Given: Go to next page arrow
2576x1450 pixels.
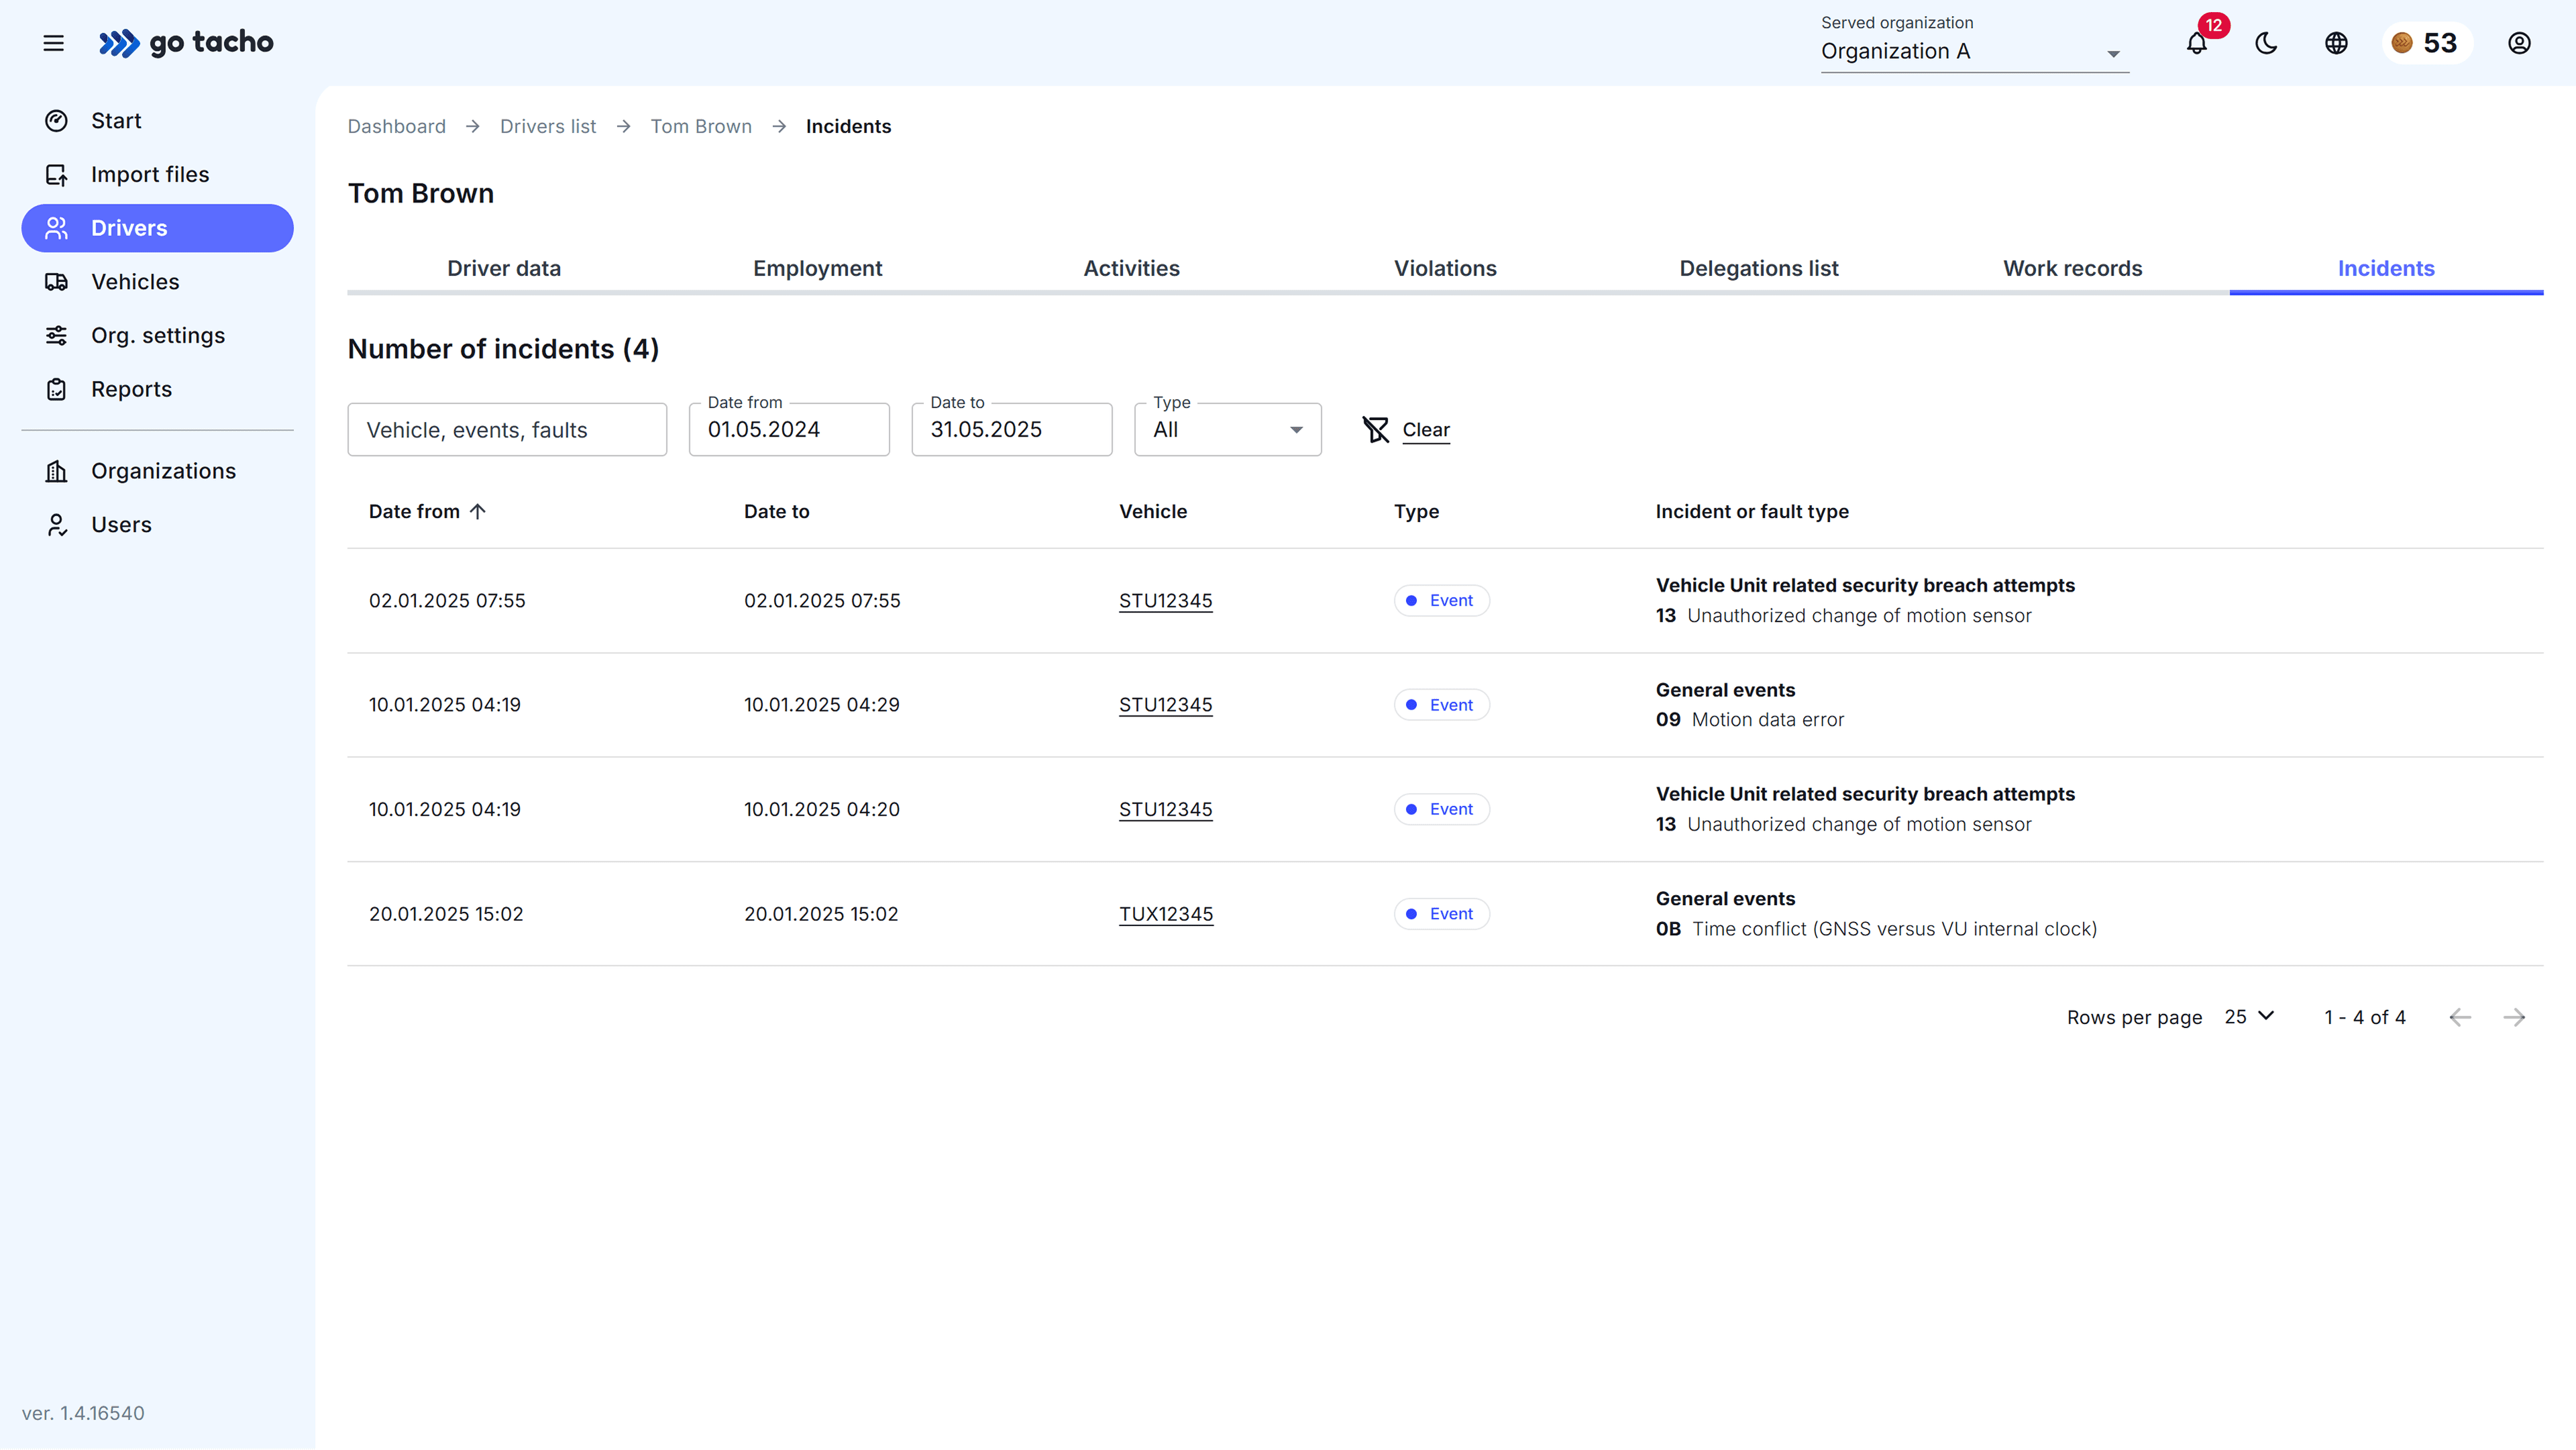Looking at the screenshot, I should tap(2514, 1017).
